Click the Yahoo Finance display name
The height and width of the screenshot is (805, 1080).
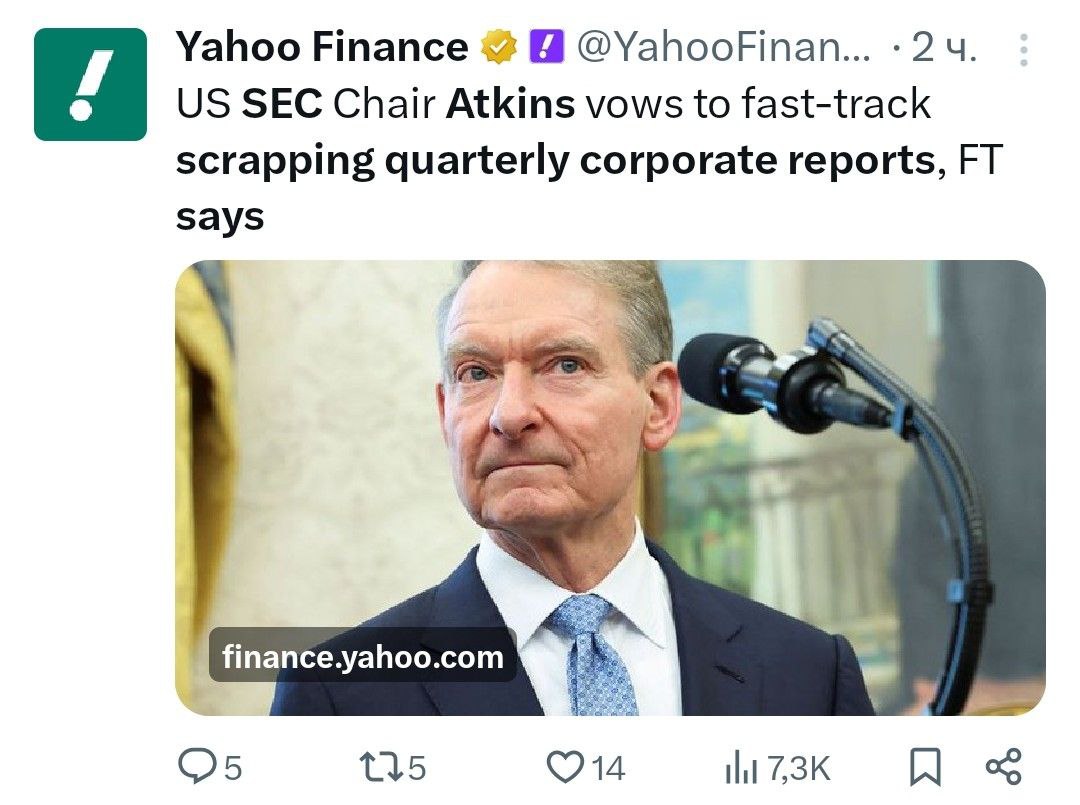(x=322, y=47)
